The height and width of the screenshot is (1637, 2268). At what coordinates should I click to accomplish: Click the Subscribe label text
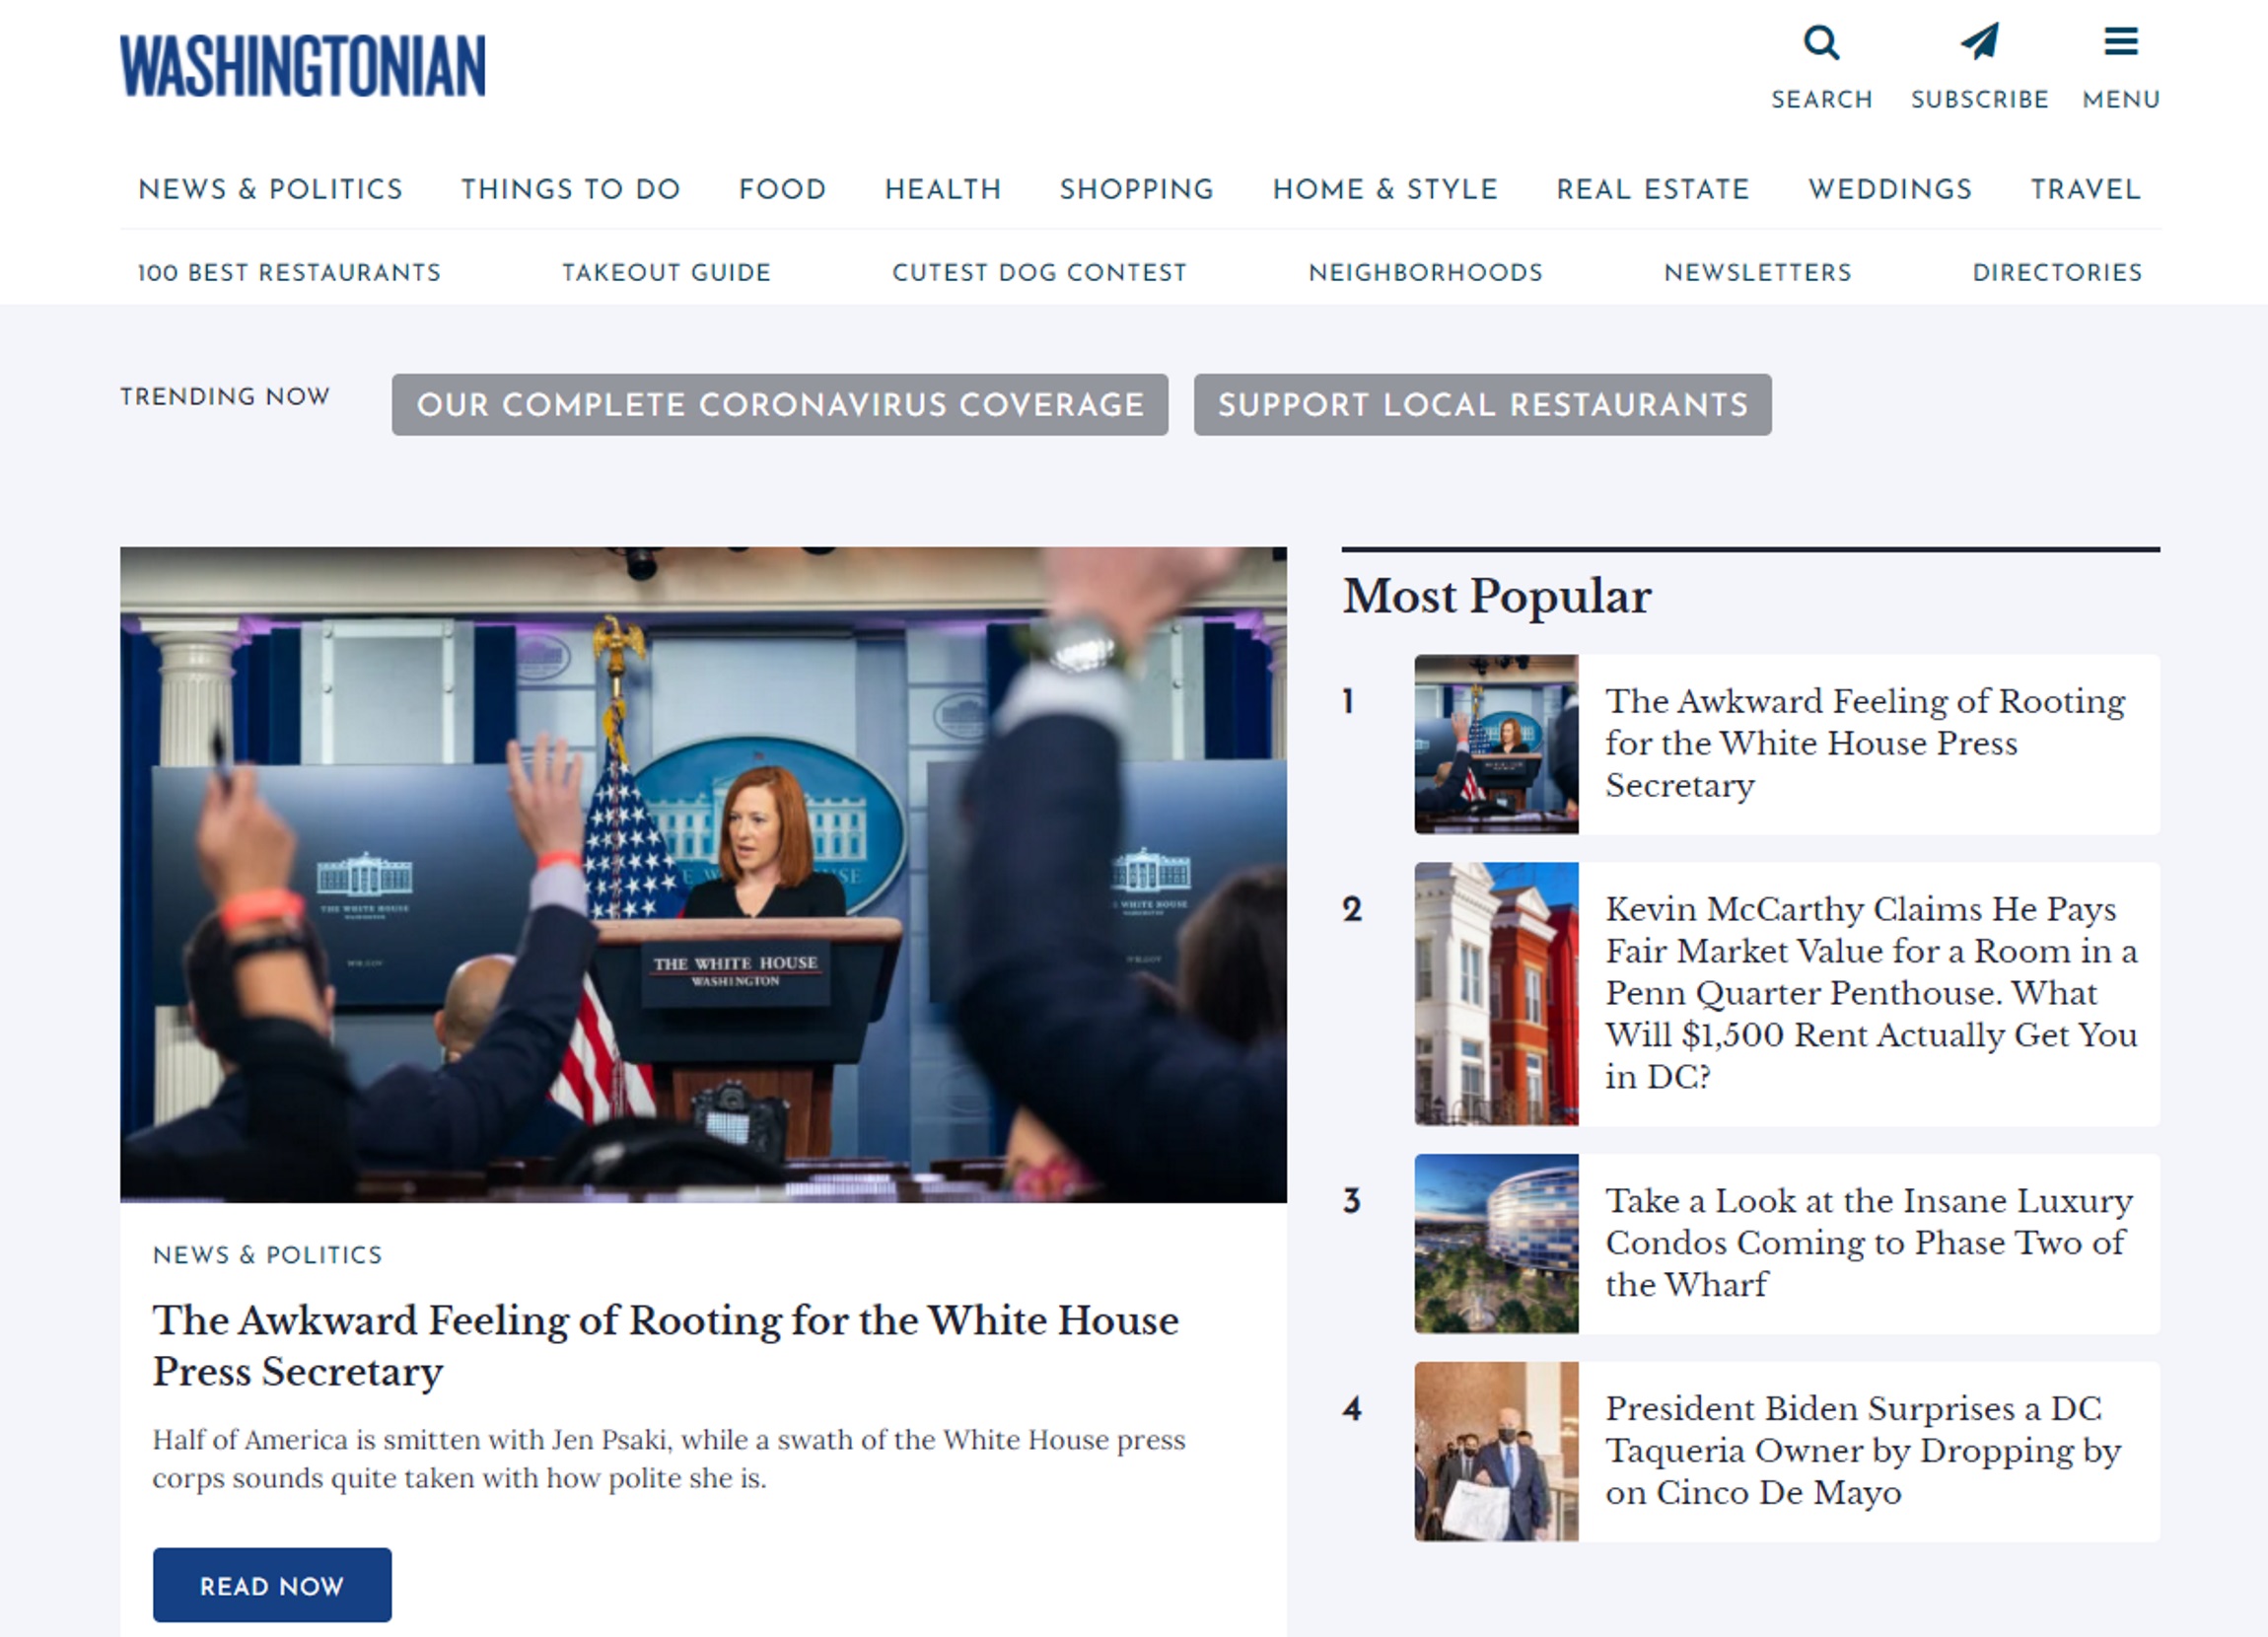(1979, 100)
